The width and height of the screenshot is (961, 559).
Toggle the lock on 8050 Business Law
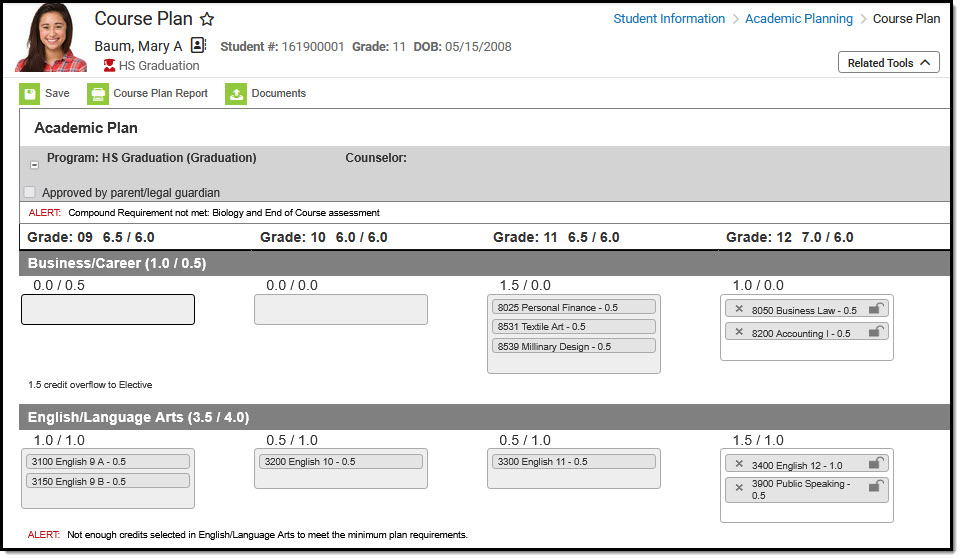pos(876,308)
